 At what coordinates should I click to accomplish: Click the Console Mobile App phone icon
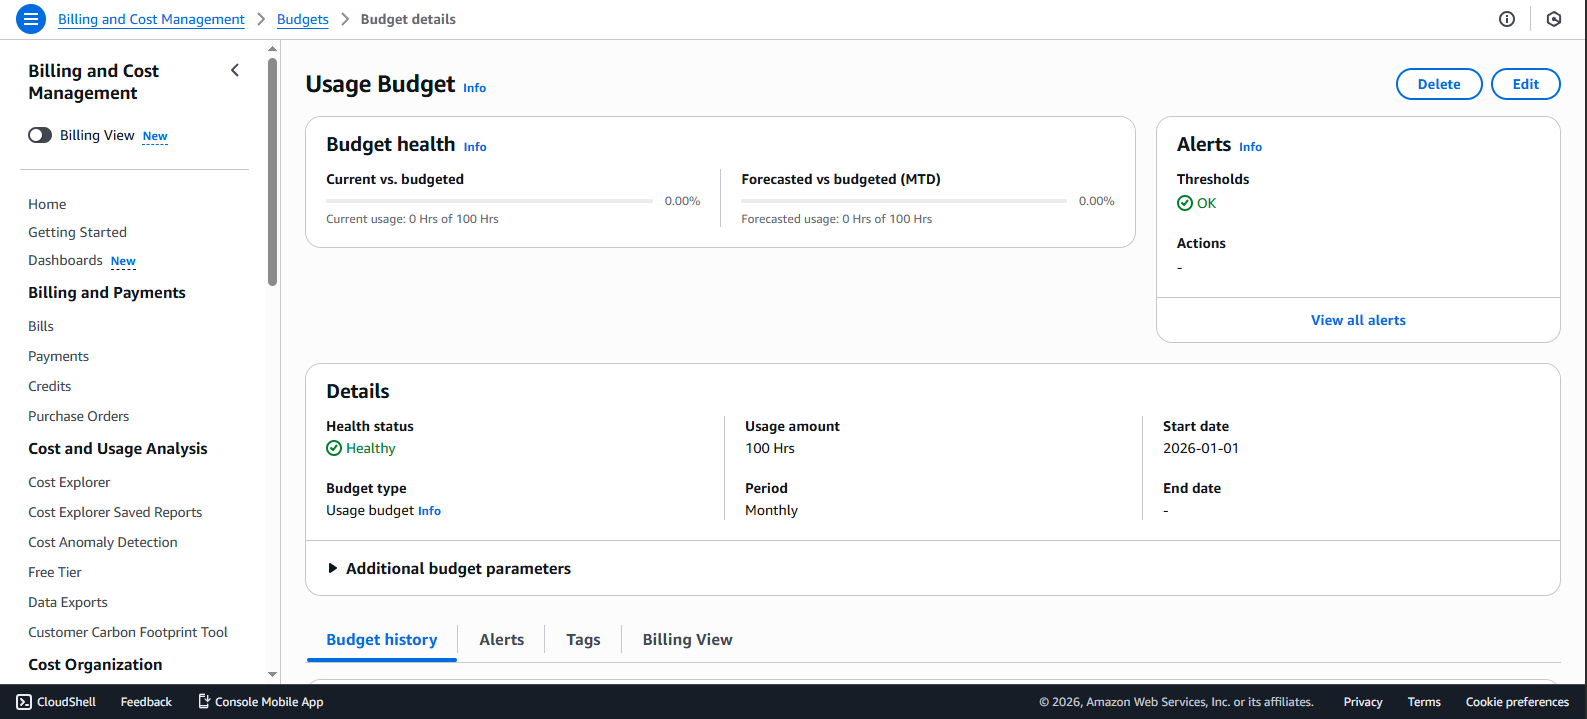(x=204, y=702)
